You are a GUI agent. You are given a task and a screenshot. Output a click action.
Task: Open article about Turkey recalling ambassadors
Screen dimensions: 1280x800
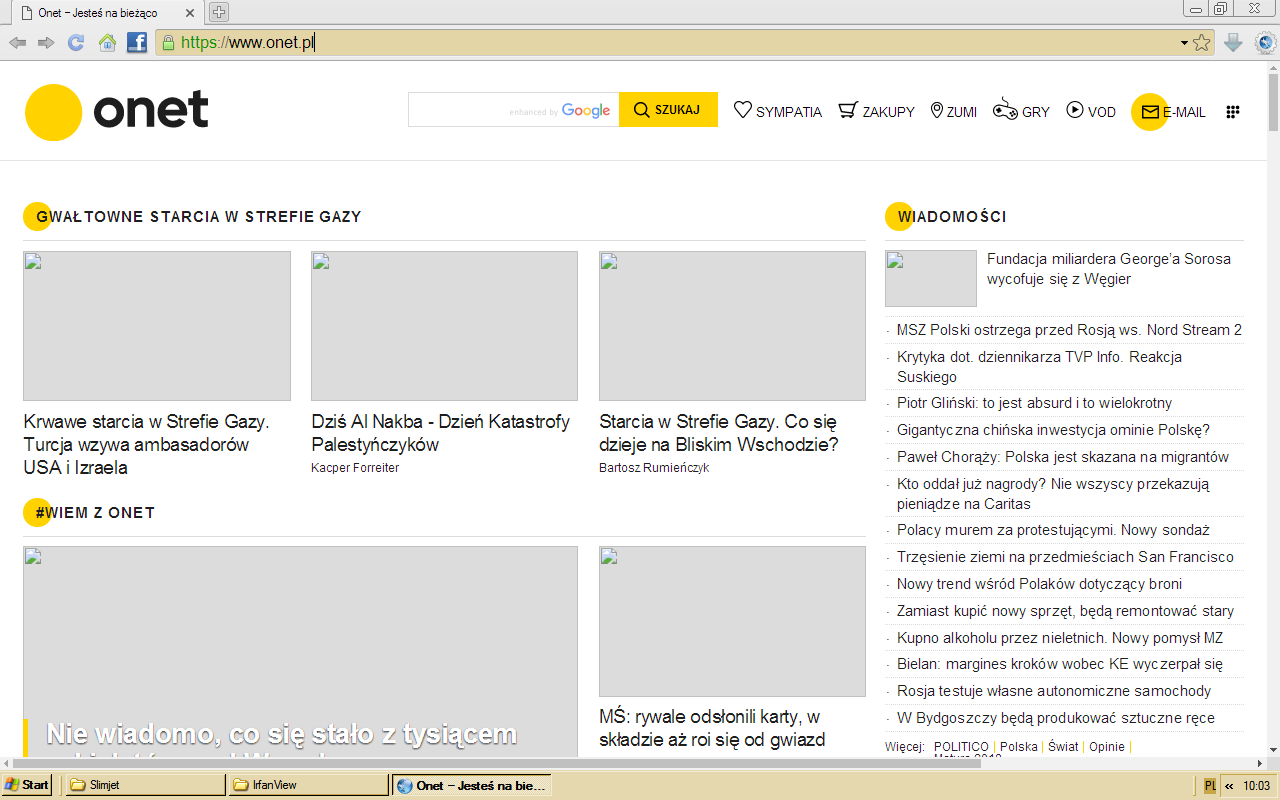146,444
